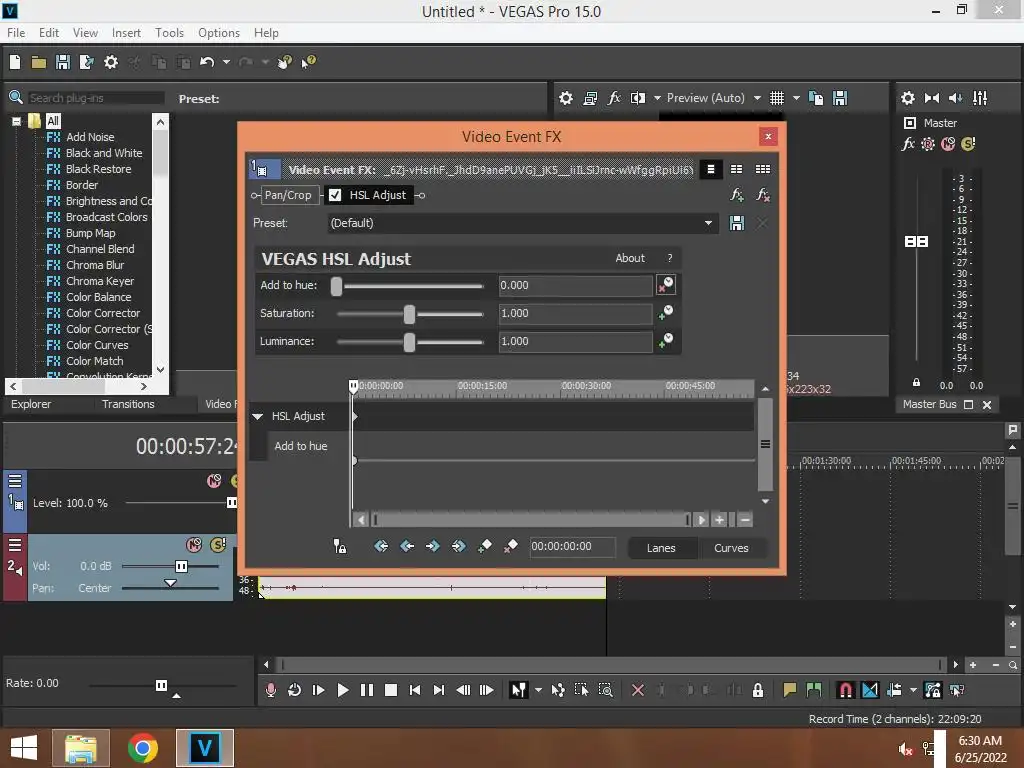
Task: Open the Insert menu
Action: 126,33
